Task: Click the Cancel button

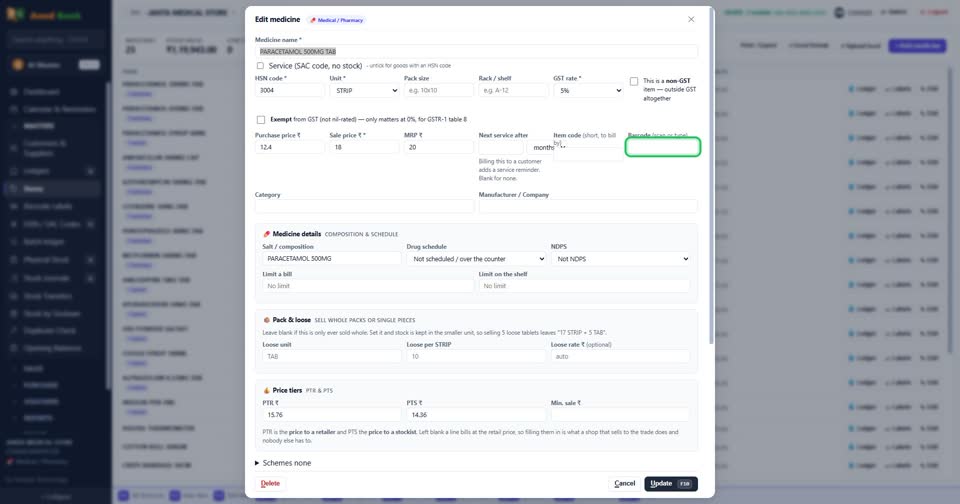Action: [x=624, y=484]
